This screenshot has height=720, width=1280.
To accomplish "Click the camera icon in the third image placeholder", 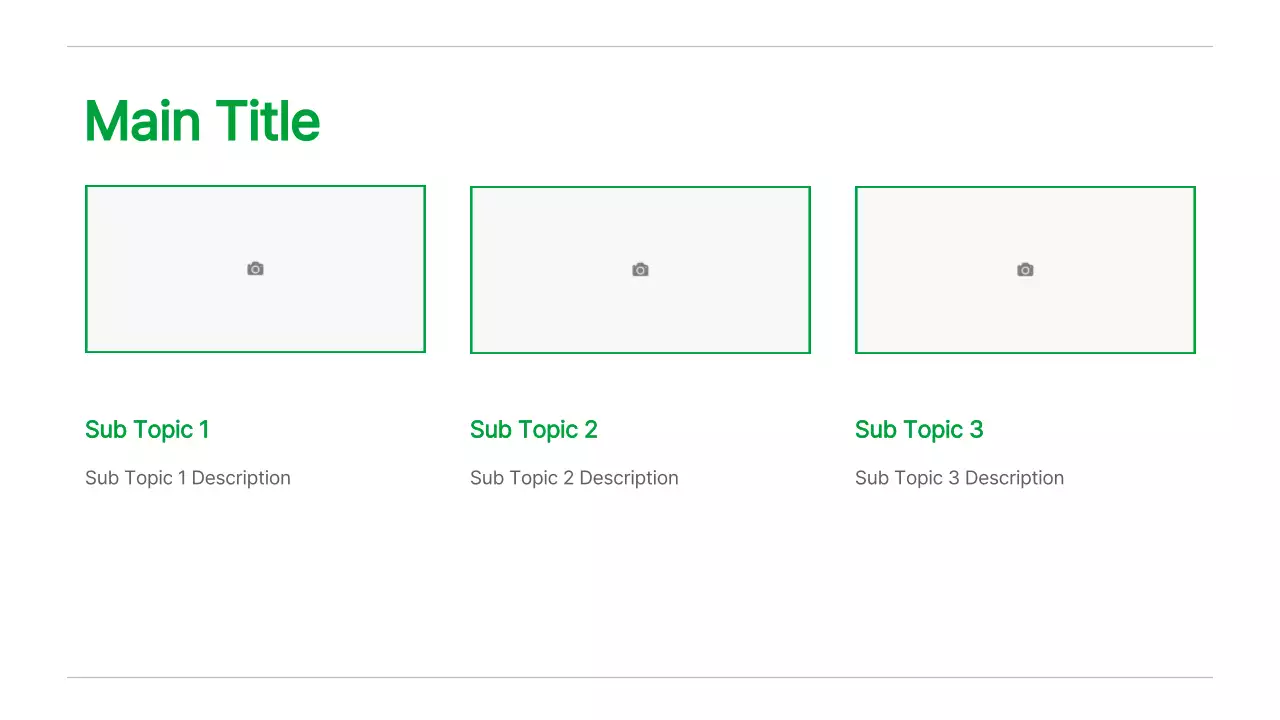I will tap(1025, 270).
